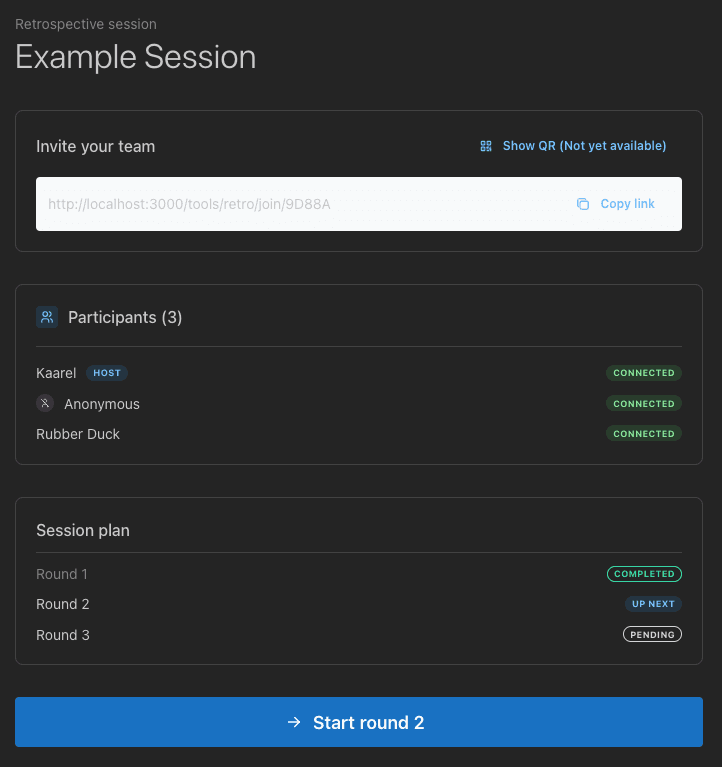Click the Anonymous participant name
Viewport: 722px width, 767px height.
pos(102,404)
